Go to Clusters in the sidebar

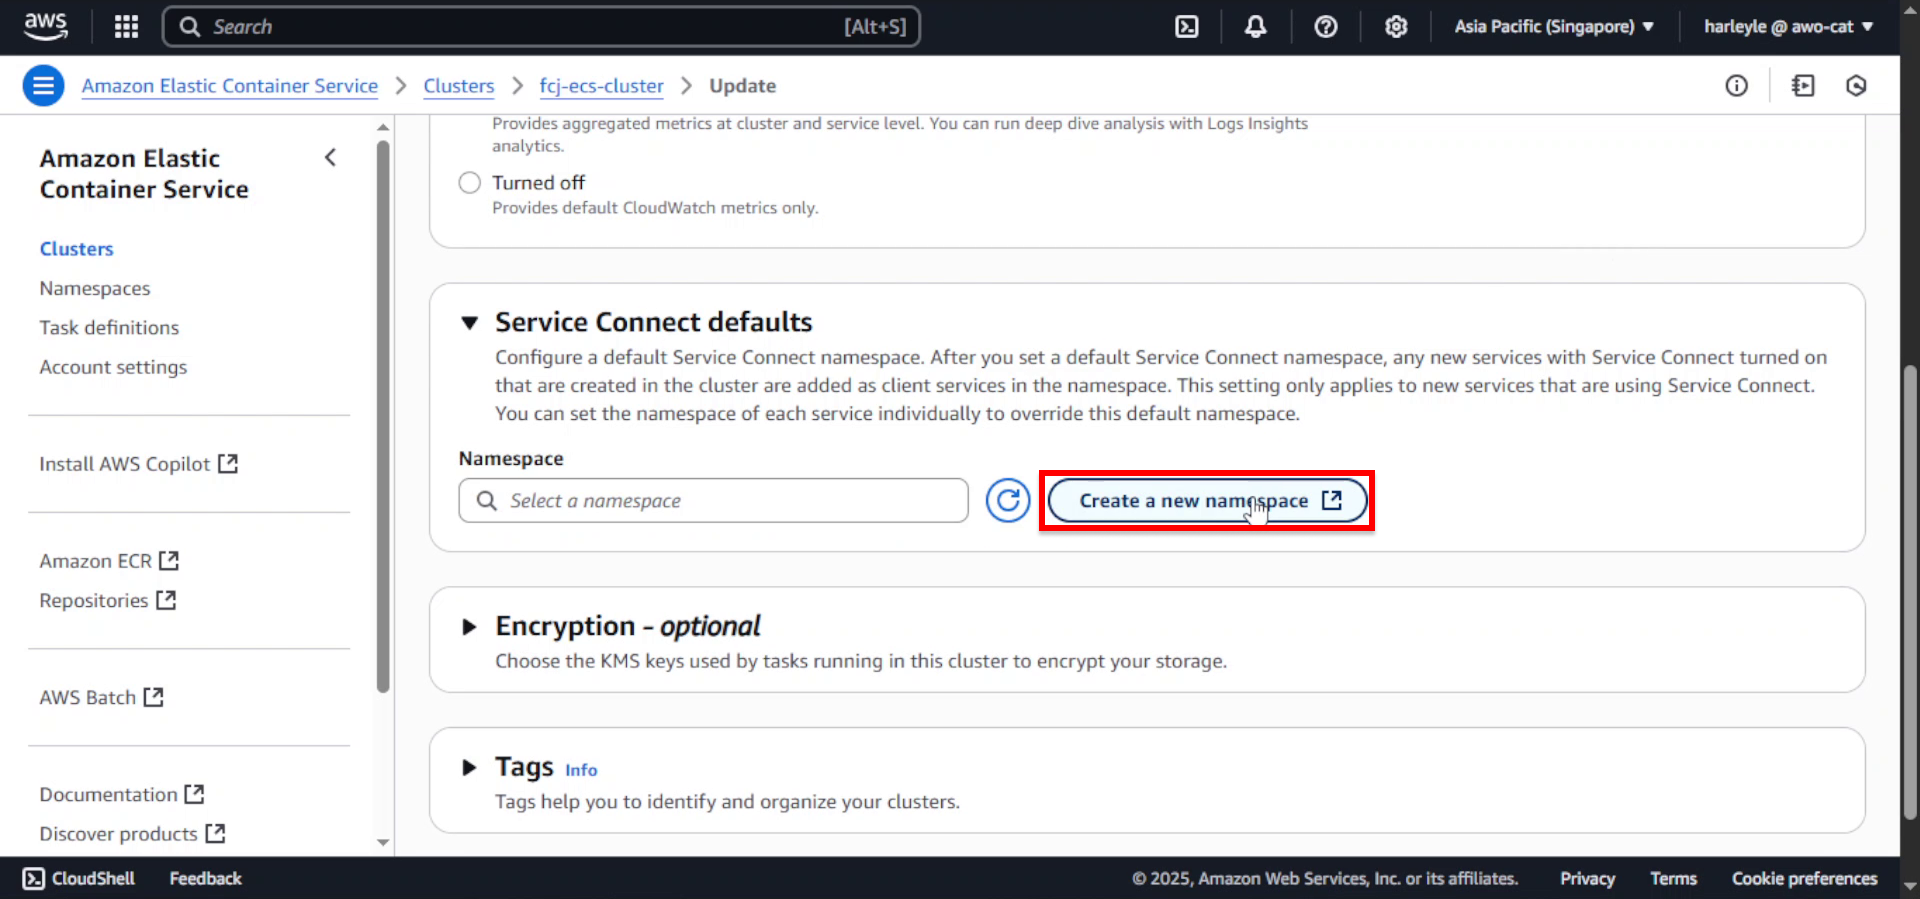click(x=76, y=249)
